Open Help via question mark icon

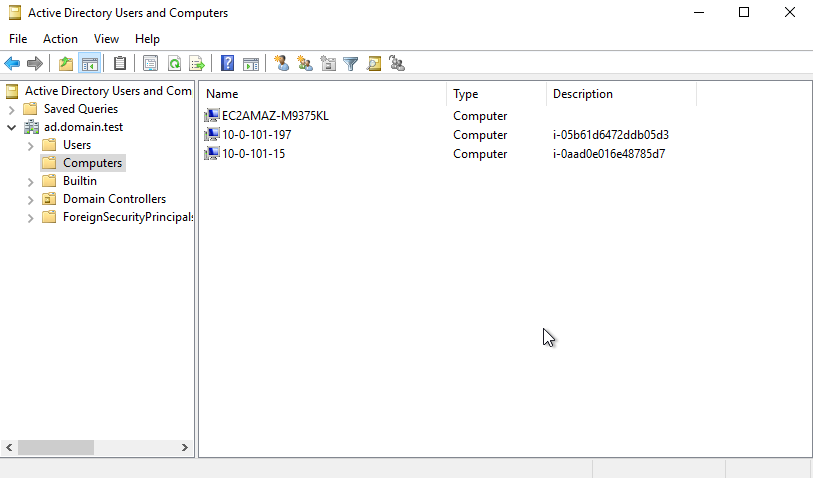click(x=227, y=64)
